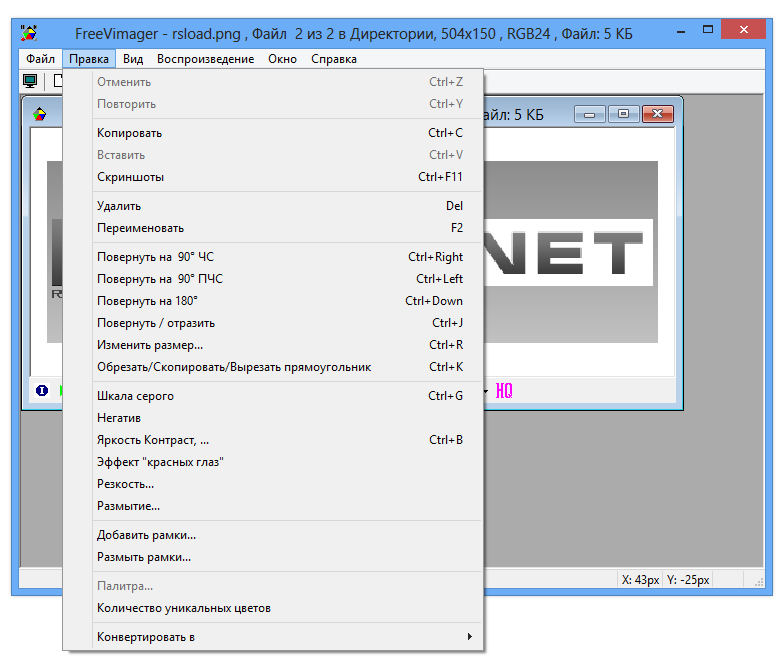The image size is (780, 667).
Task: Minimize the inner rsload.png image window
Action: [589, 114]
